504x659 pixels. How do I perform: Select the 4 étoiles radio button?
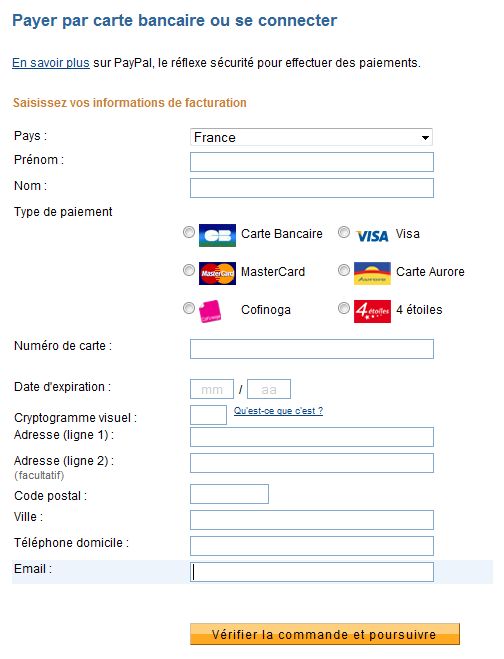tap(344, 308)
